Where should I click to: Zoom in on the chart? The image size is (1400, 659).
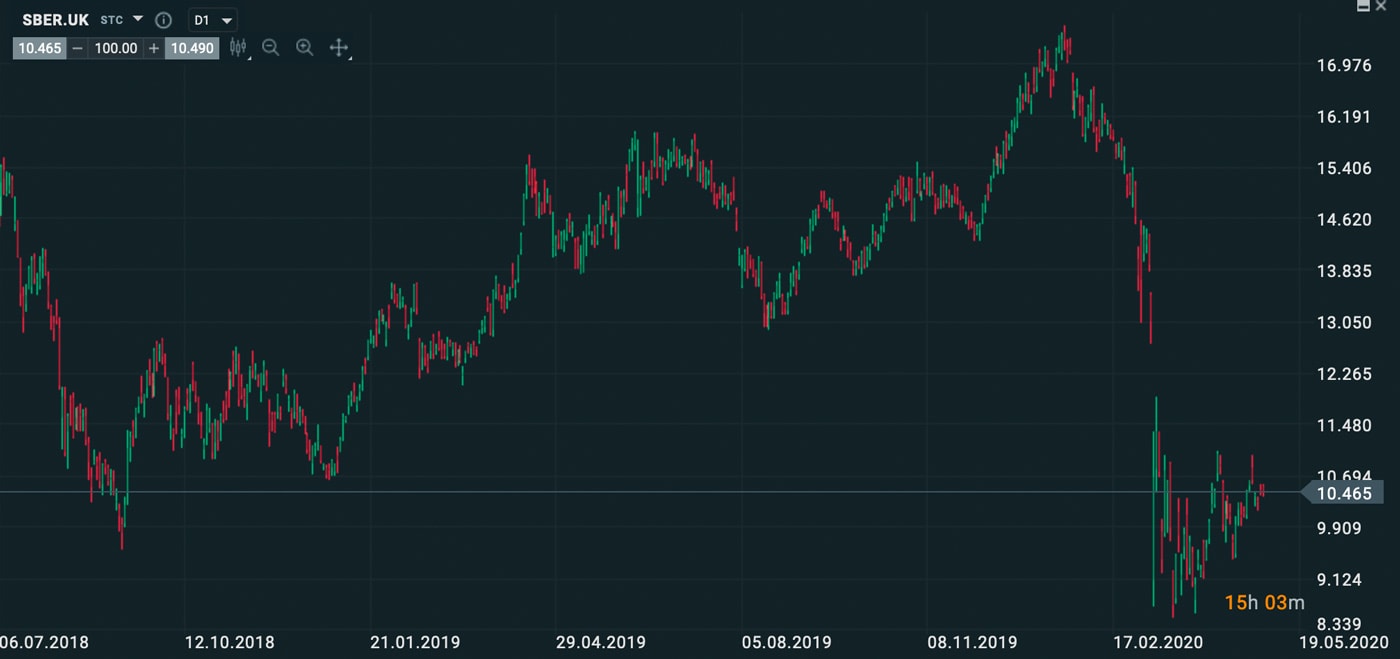pyautogui.click(x=305, y=47)
